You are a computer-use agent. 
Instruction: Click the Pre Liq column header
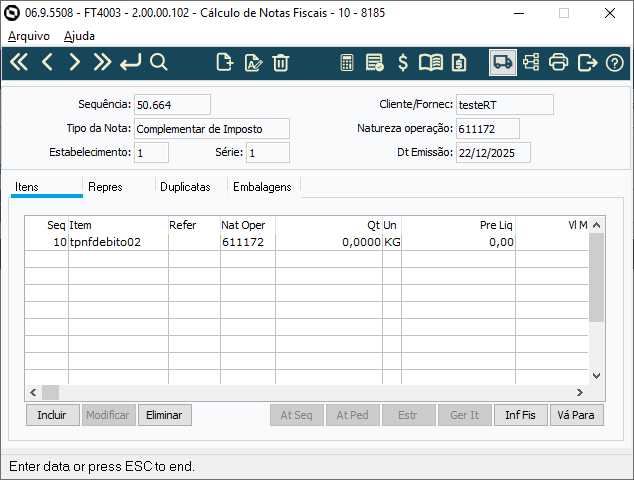coord(459,225)
